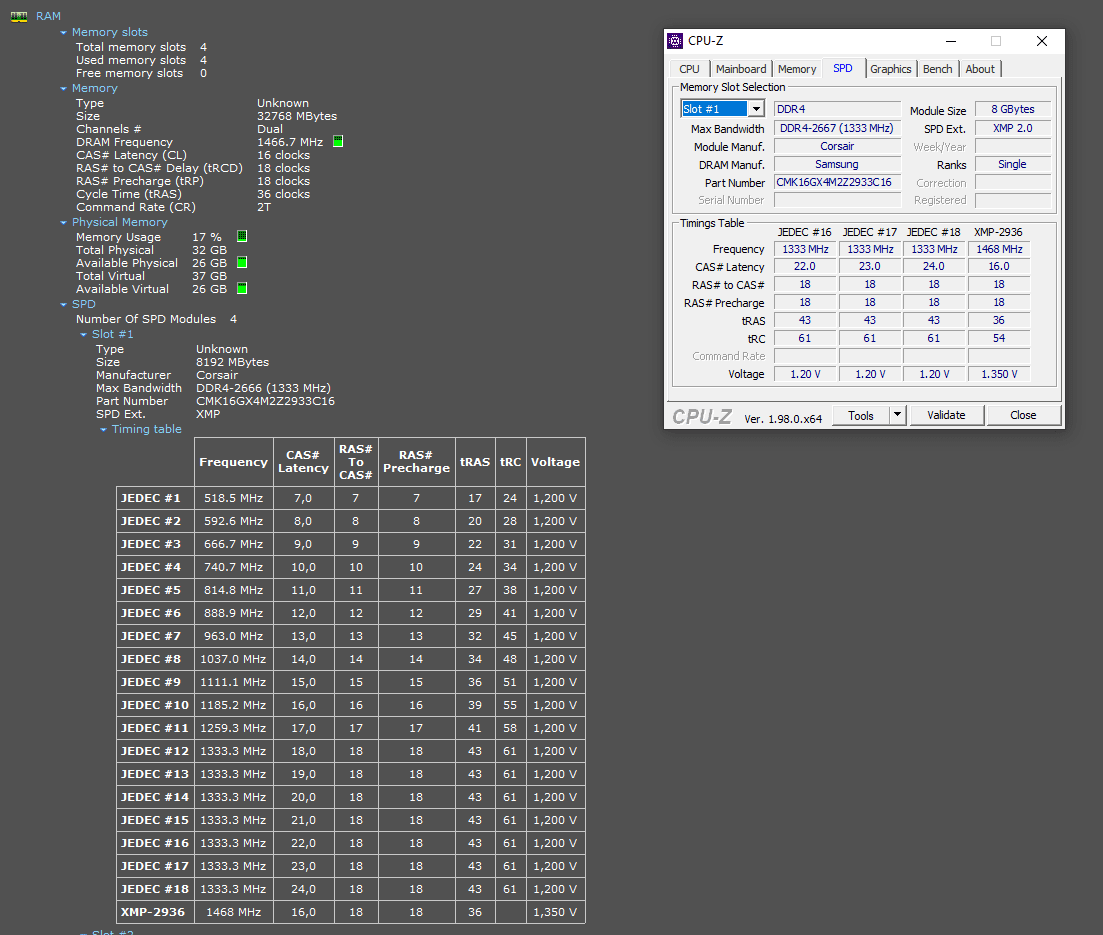1103x935 pixels.
Task: Click the green DRAM Frequency indicator square
Action: [338, 141]
